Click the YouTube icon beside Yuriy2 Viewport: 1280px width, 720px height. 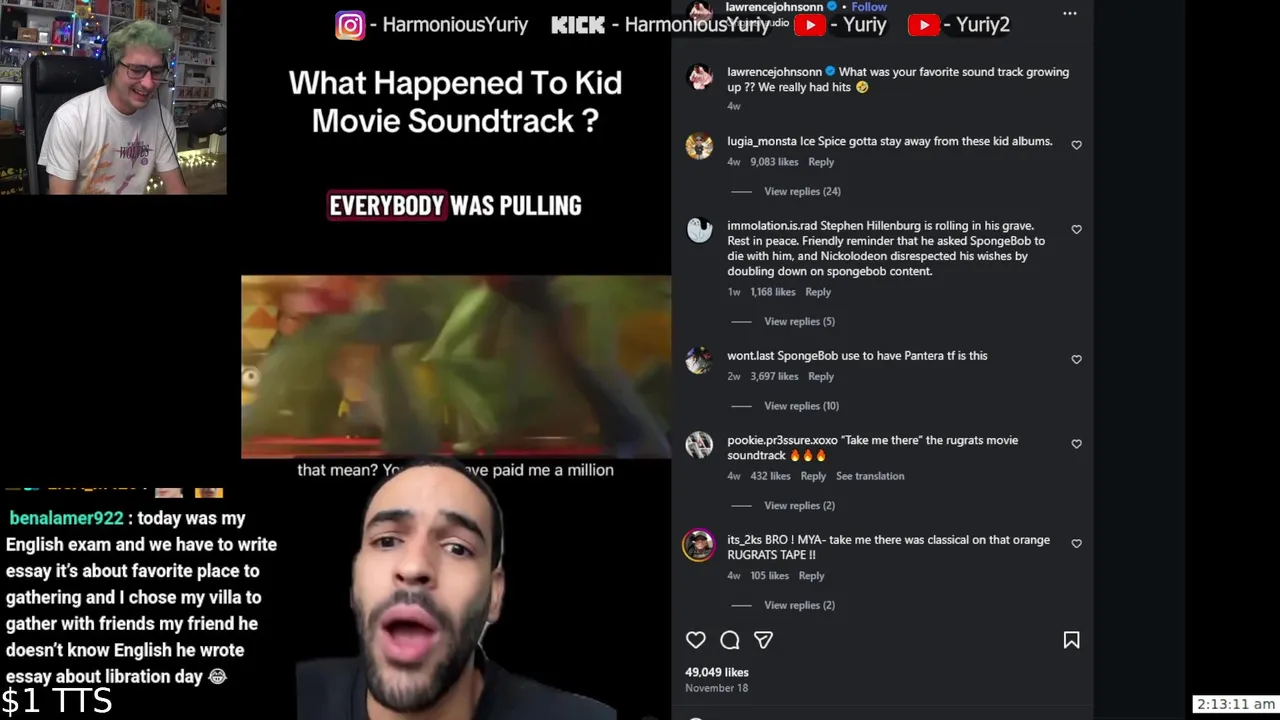point(923,25)
